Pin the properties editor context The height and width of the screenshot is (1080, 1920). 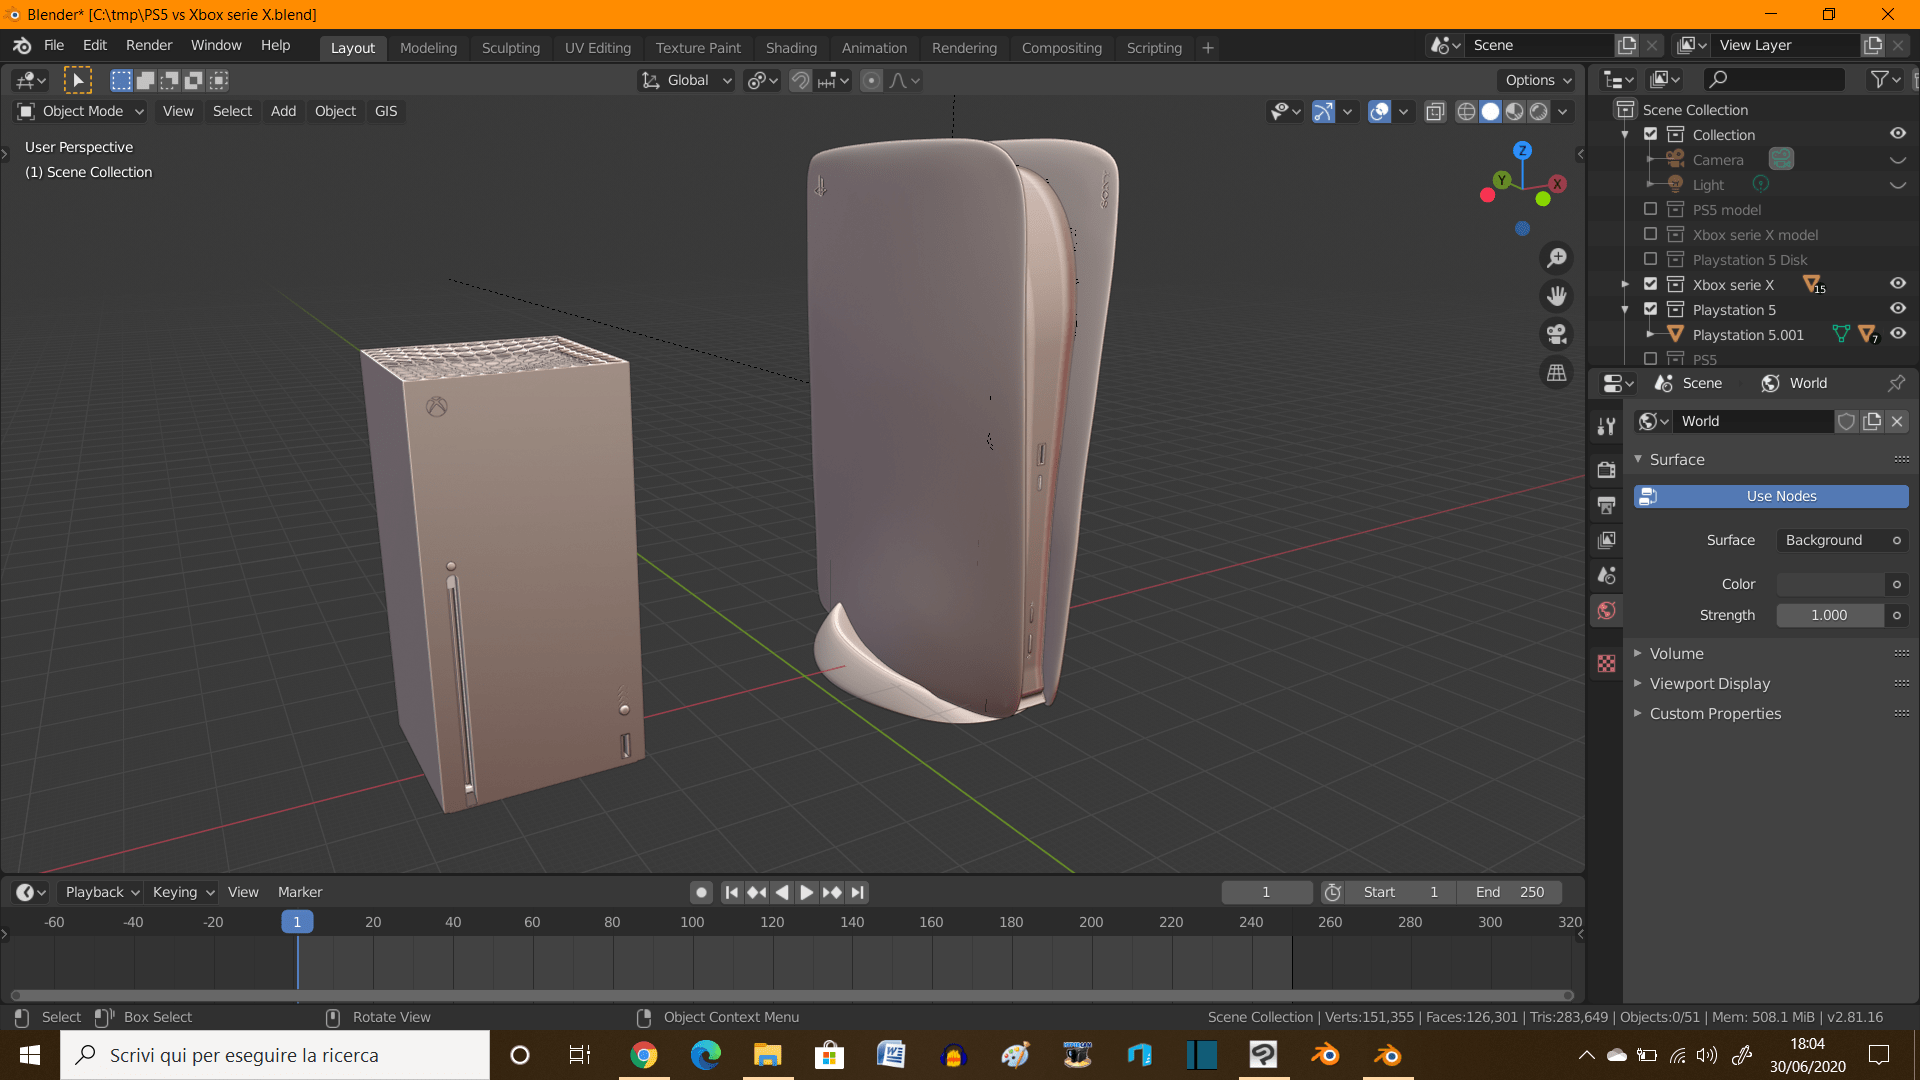point(1896,383)
